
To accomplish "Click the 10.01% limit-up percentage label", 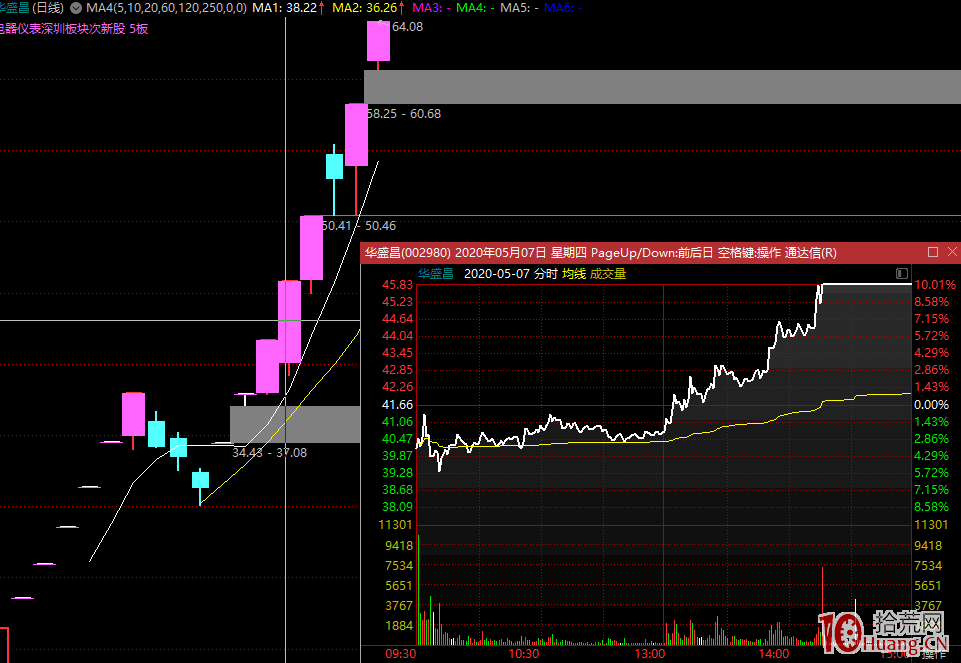I will (x=935, y=285).
